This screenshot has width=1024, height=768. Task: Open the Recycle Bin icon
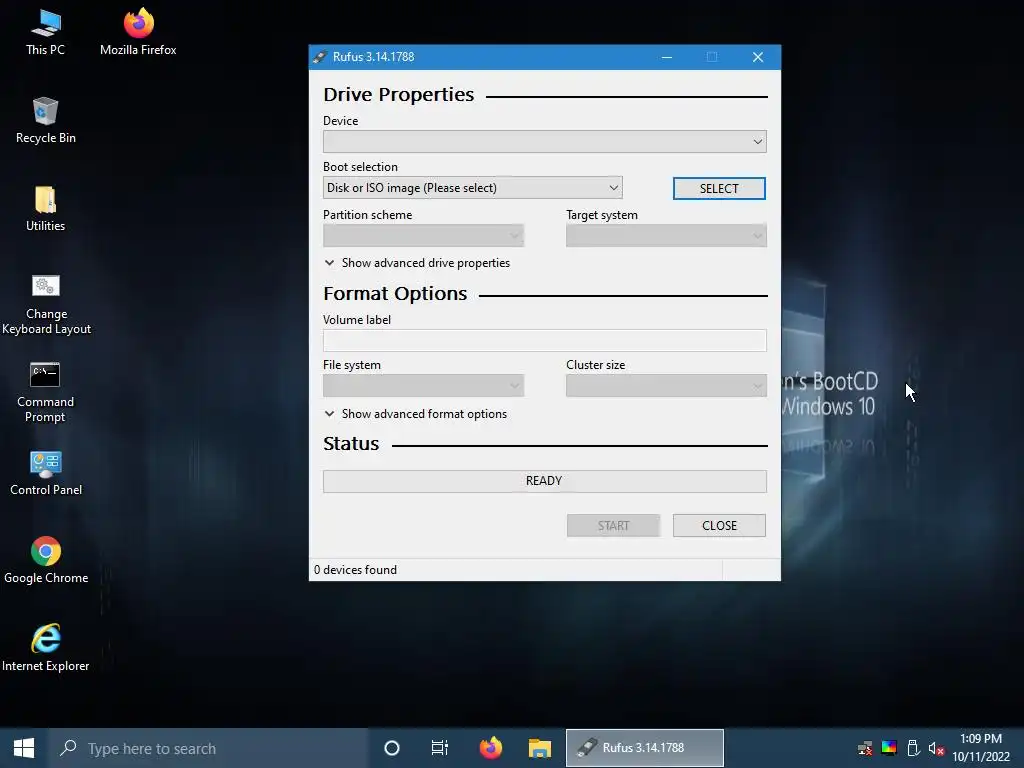coord(46,121)
